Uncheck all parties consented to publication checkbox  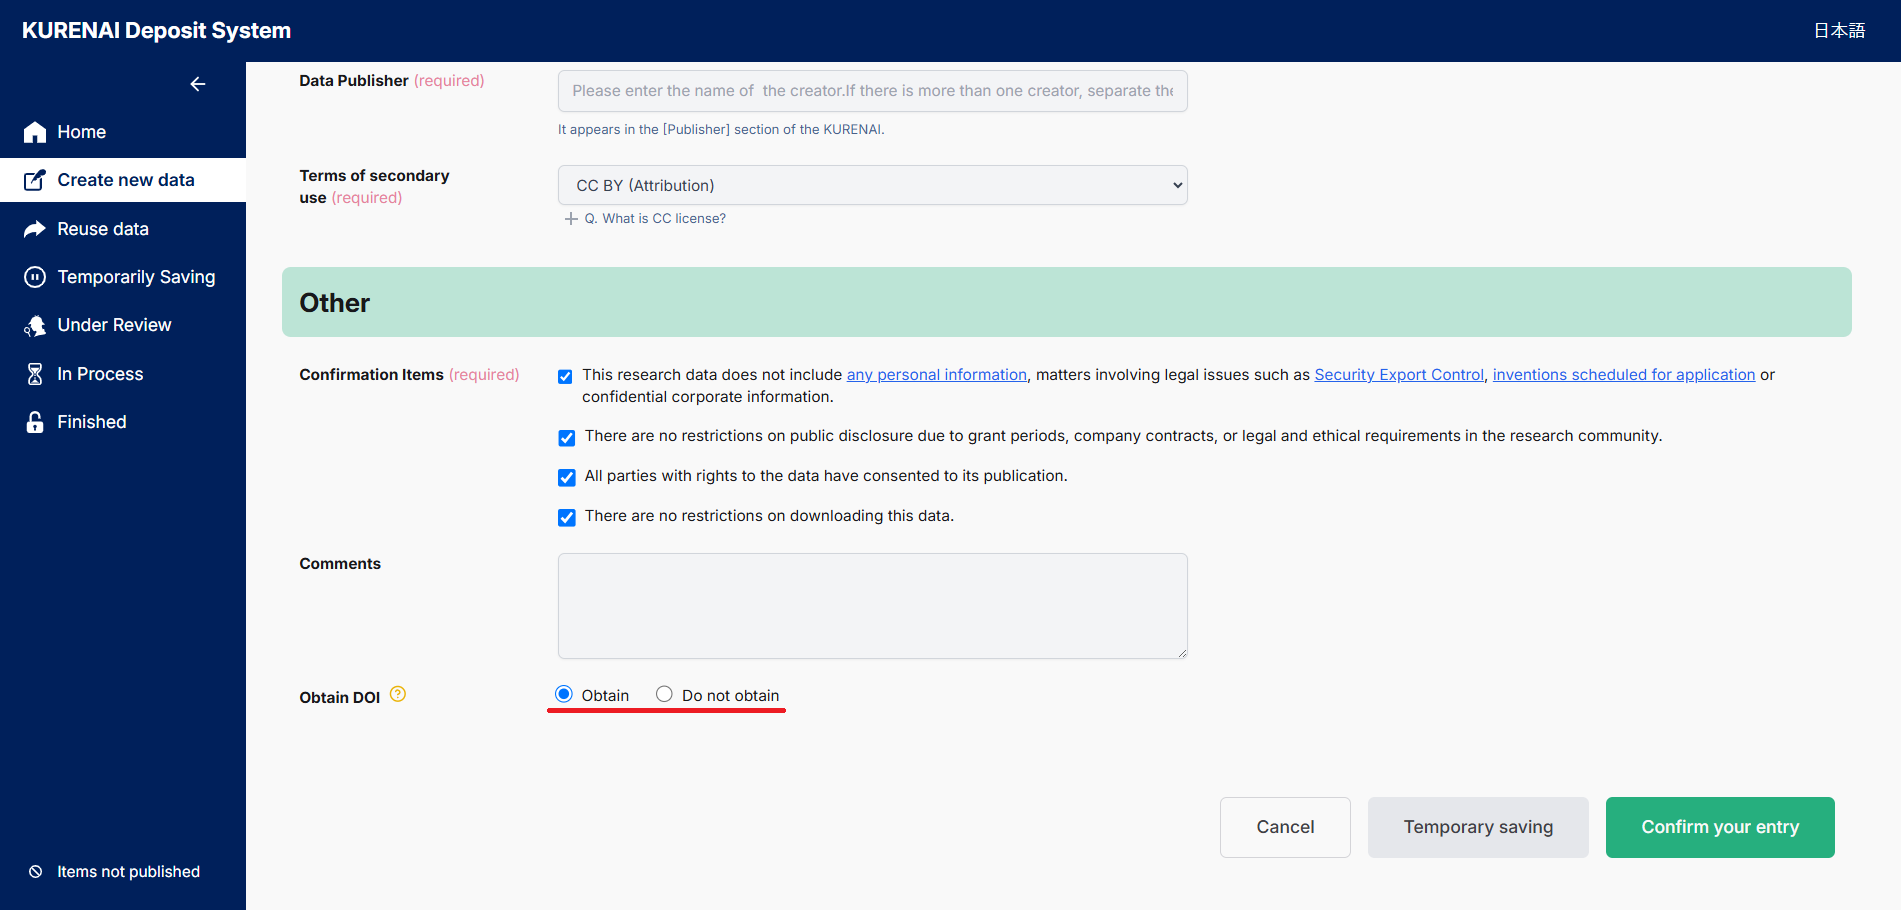point(567,477)
